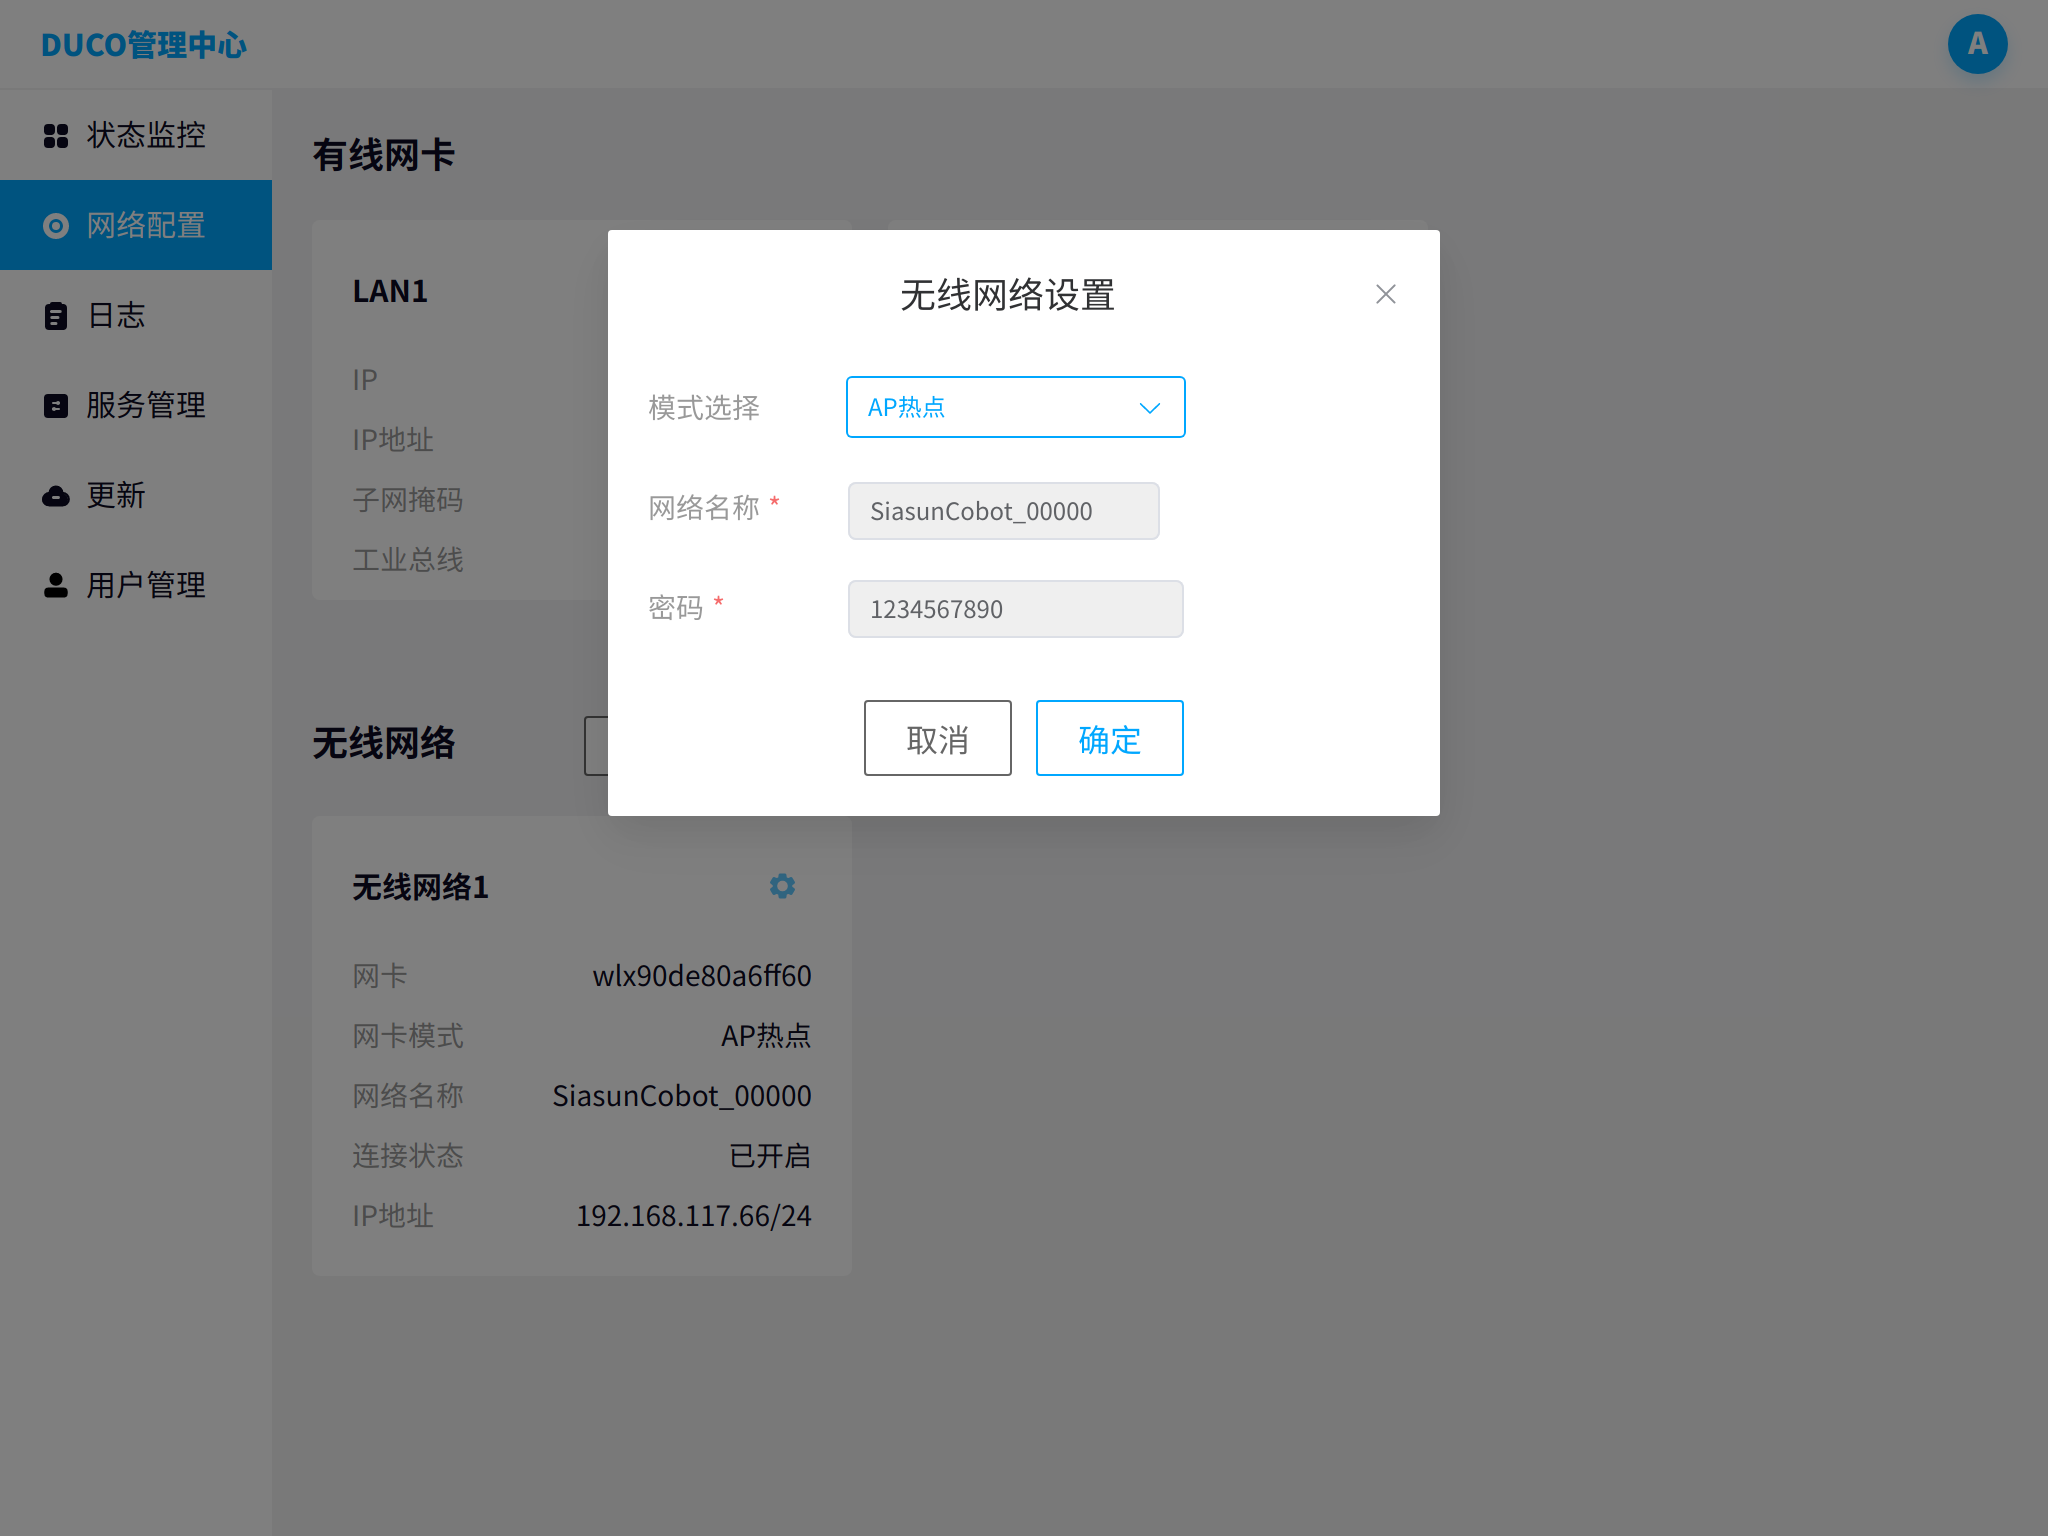This screenshot has height=1536, width=2048.
Task: Click the update cloud icon
Action: point(56,496)
